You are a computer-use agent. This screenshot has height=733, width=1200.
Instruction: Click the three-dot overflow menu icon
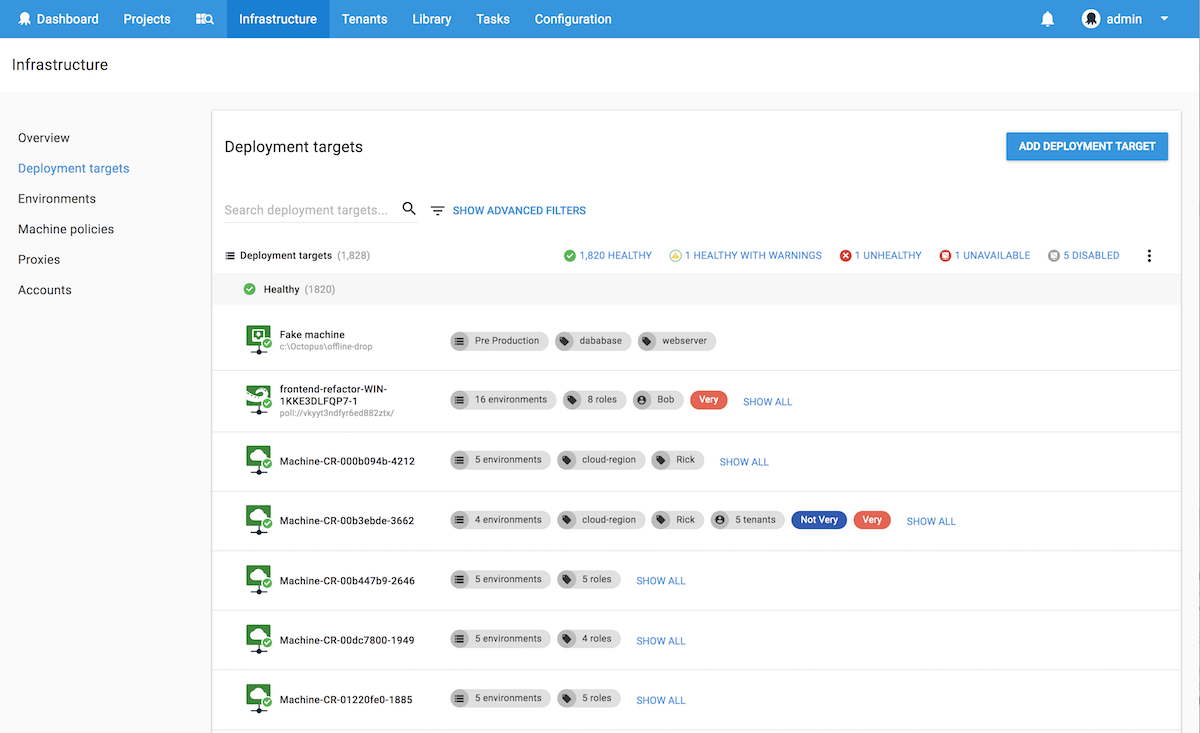[x=1149, y=256]
